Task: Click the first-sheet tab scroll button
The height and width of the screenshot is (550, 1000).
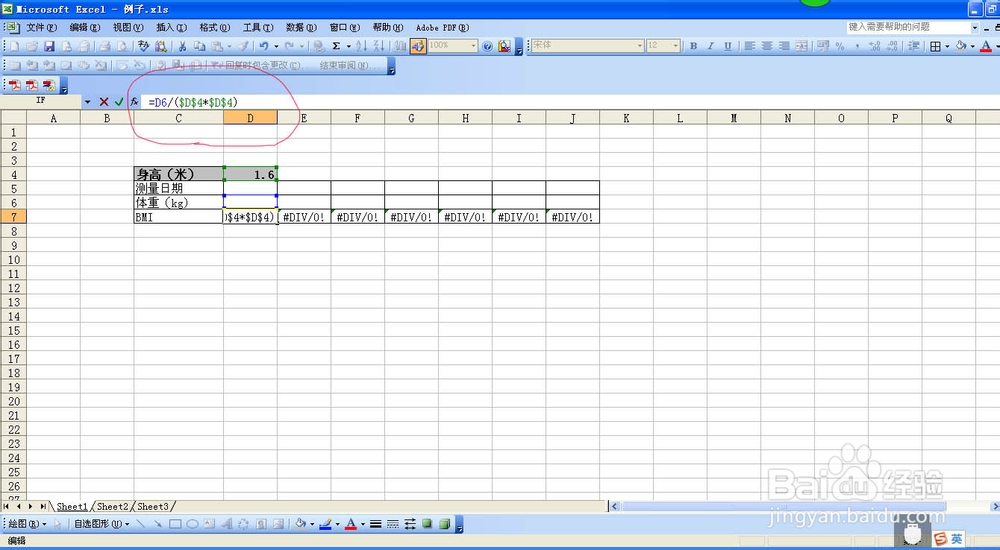Action: pos(6,507)
